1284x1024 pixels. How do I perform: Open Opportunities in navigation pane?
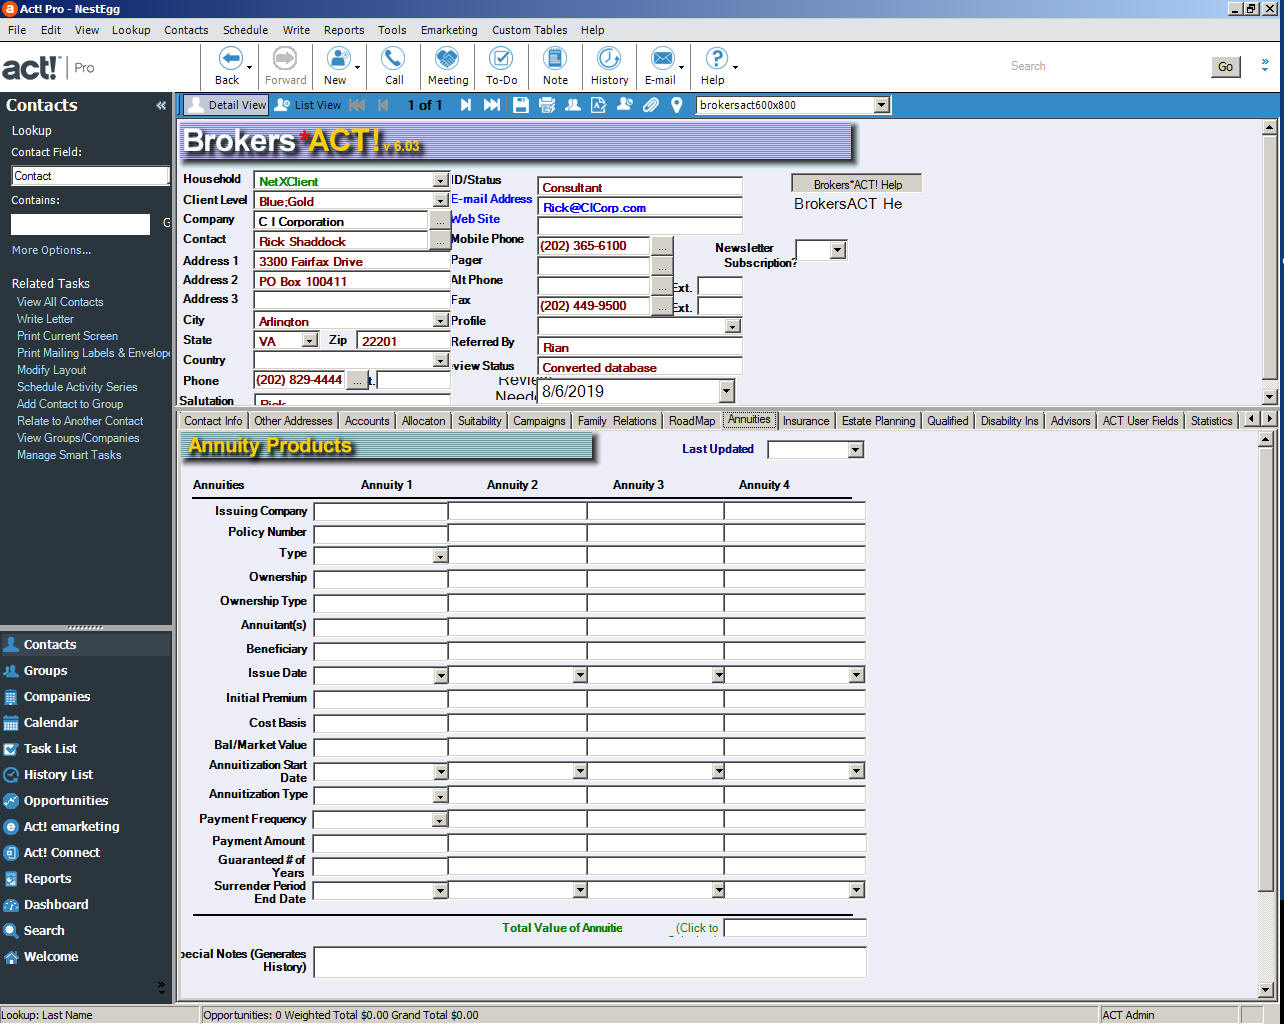point(86,801)
